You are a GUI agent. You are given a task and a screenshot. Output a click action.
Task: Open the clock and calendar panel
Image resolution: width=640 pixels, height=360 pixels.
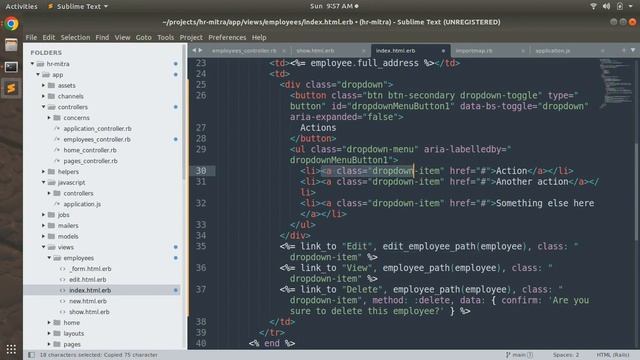click(x=334, y=6)
